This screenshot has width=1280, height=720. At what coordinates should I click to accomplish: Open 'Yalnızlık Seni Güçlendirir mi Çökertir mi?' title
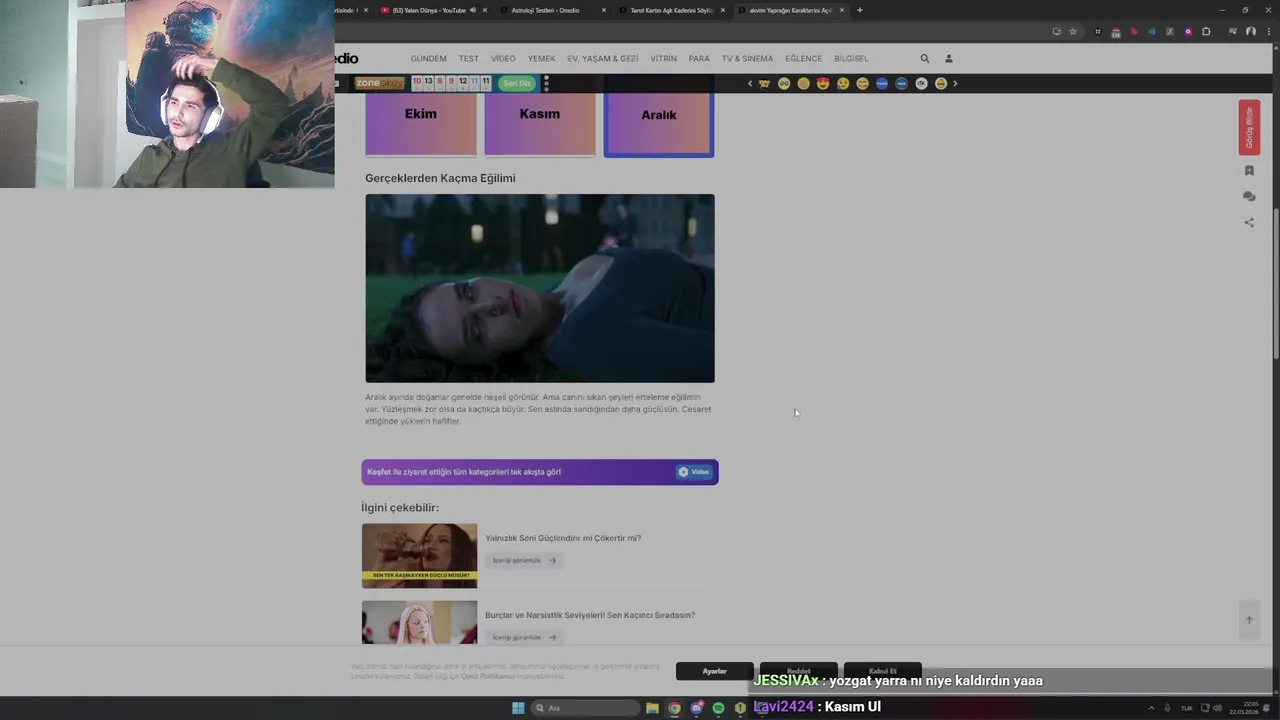[563, 538]
